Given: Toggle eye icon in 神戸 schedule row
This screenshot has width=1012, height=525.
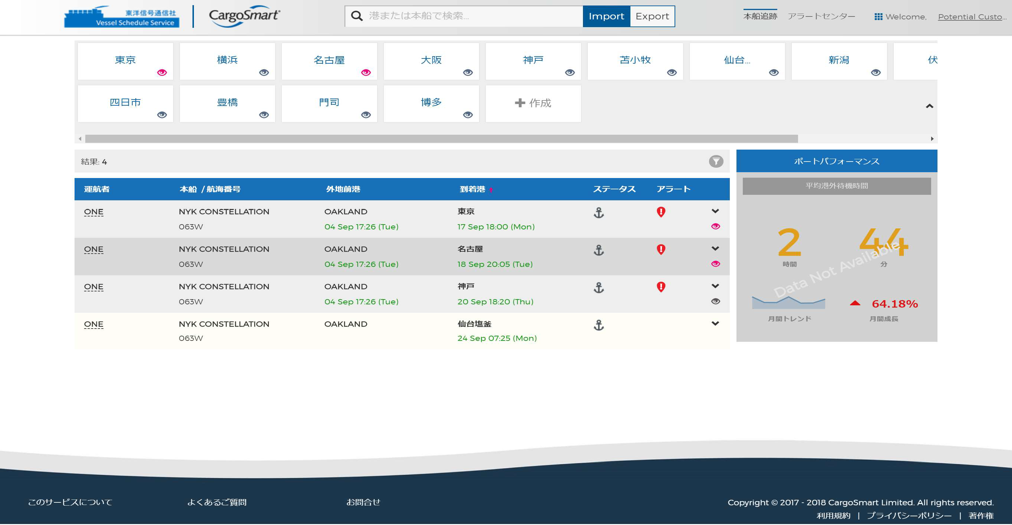Looking at the screenshot, I should pyautogui.click(x=715, y=301).
